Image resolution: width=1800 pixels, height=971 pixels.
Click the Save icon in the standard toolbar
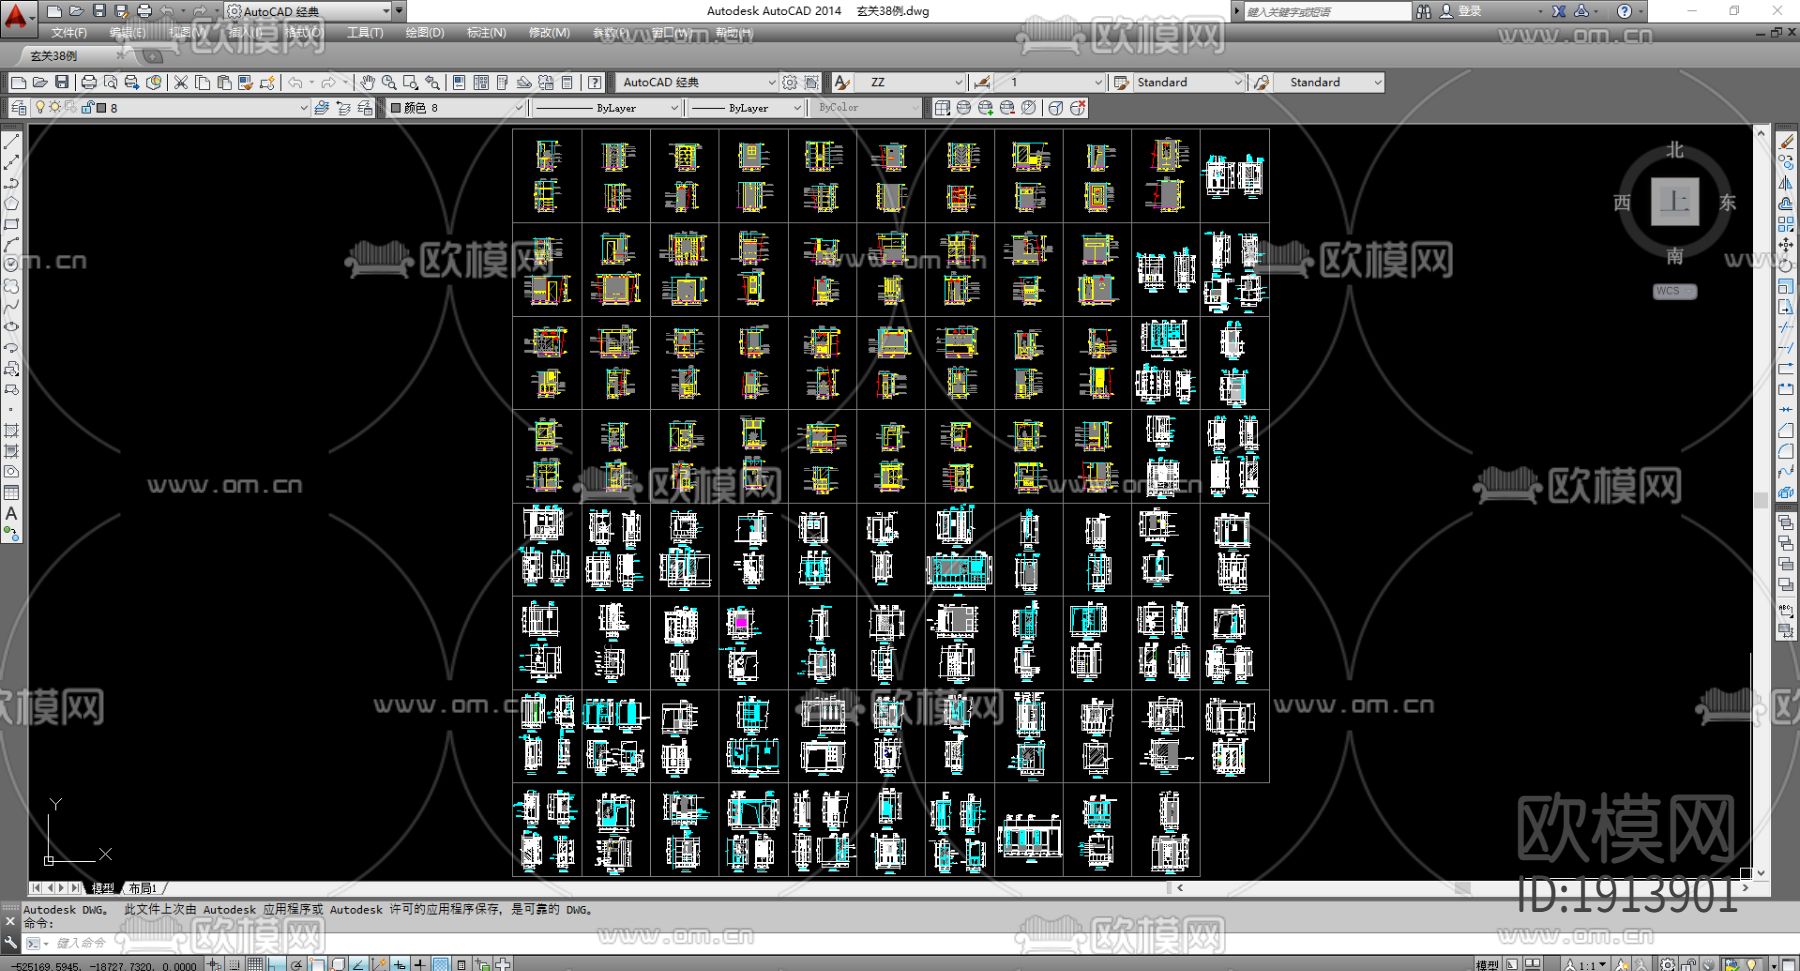(62, 82)
